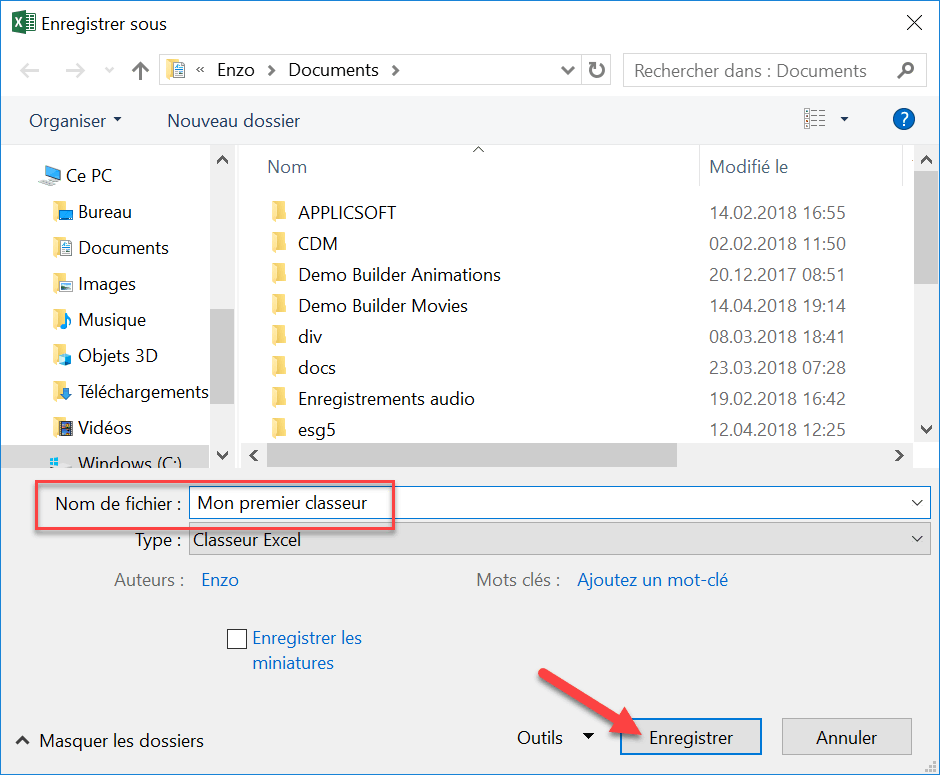Image resolution: width=940 pixels, height=775 pixels.
Task: Click the Nom de fichier text field
Action: click(550, 503)
